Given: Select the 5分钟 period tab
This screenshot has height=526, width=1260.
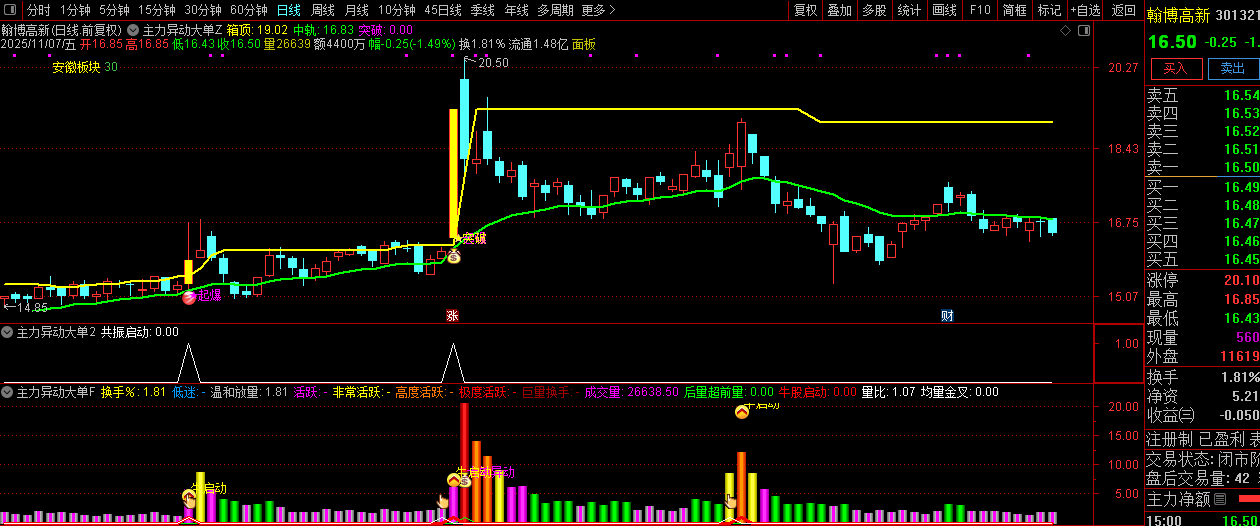Looking at the screenshot, I should (115, 10).
